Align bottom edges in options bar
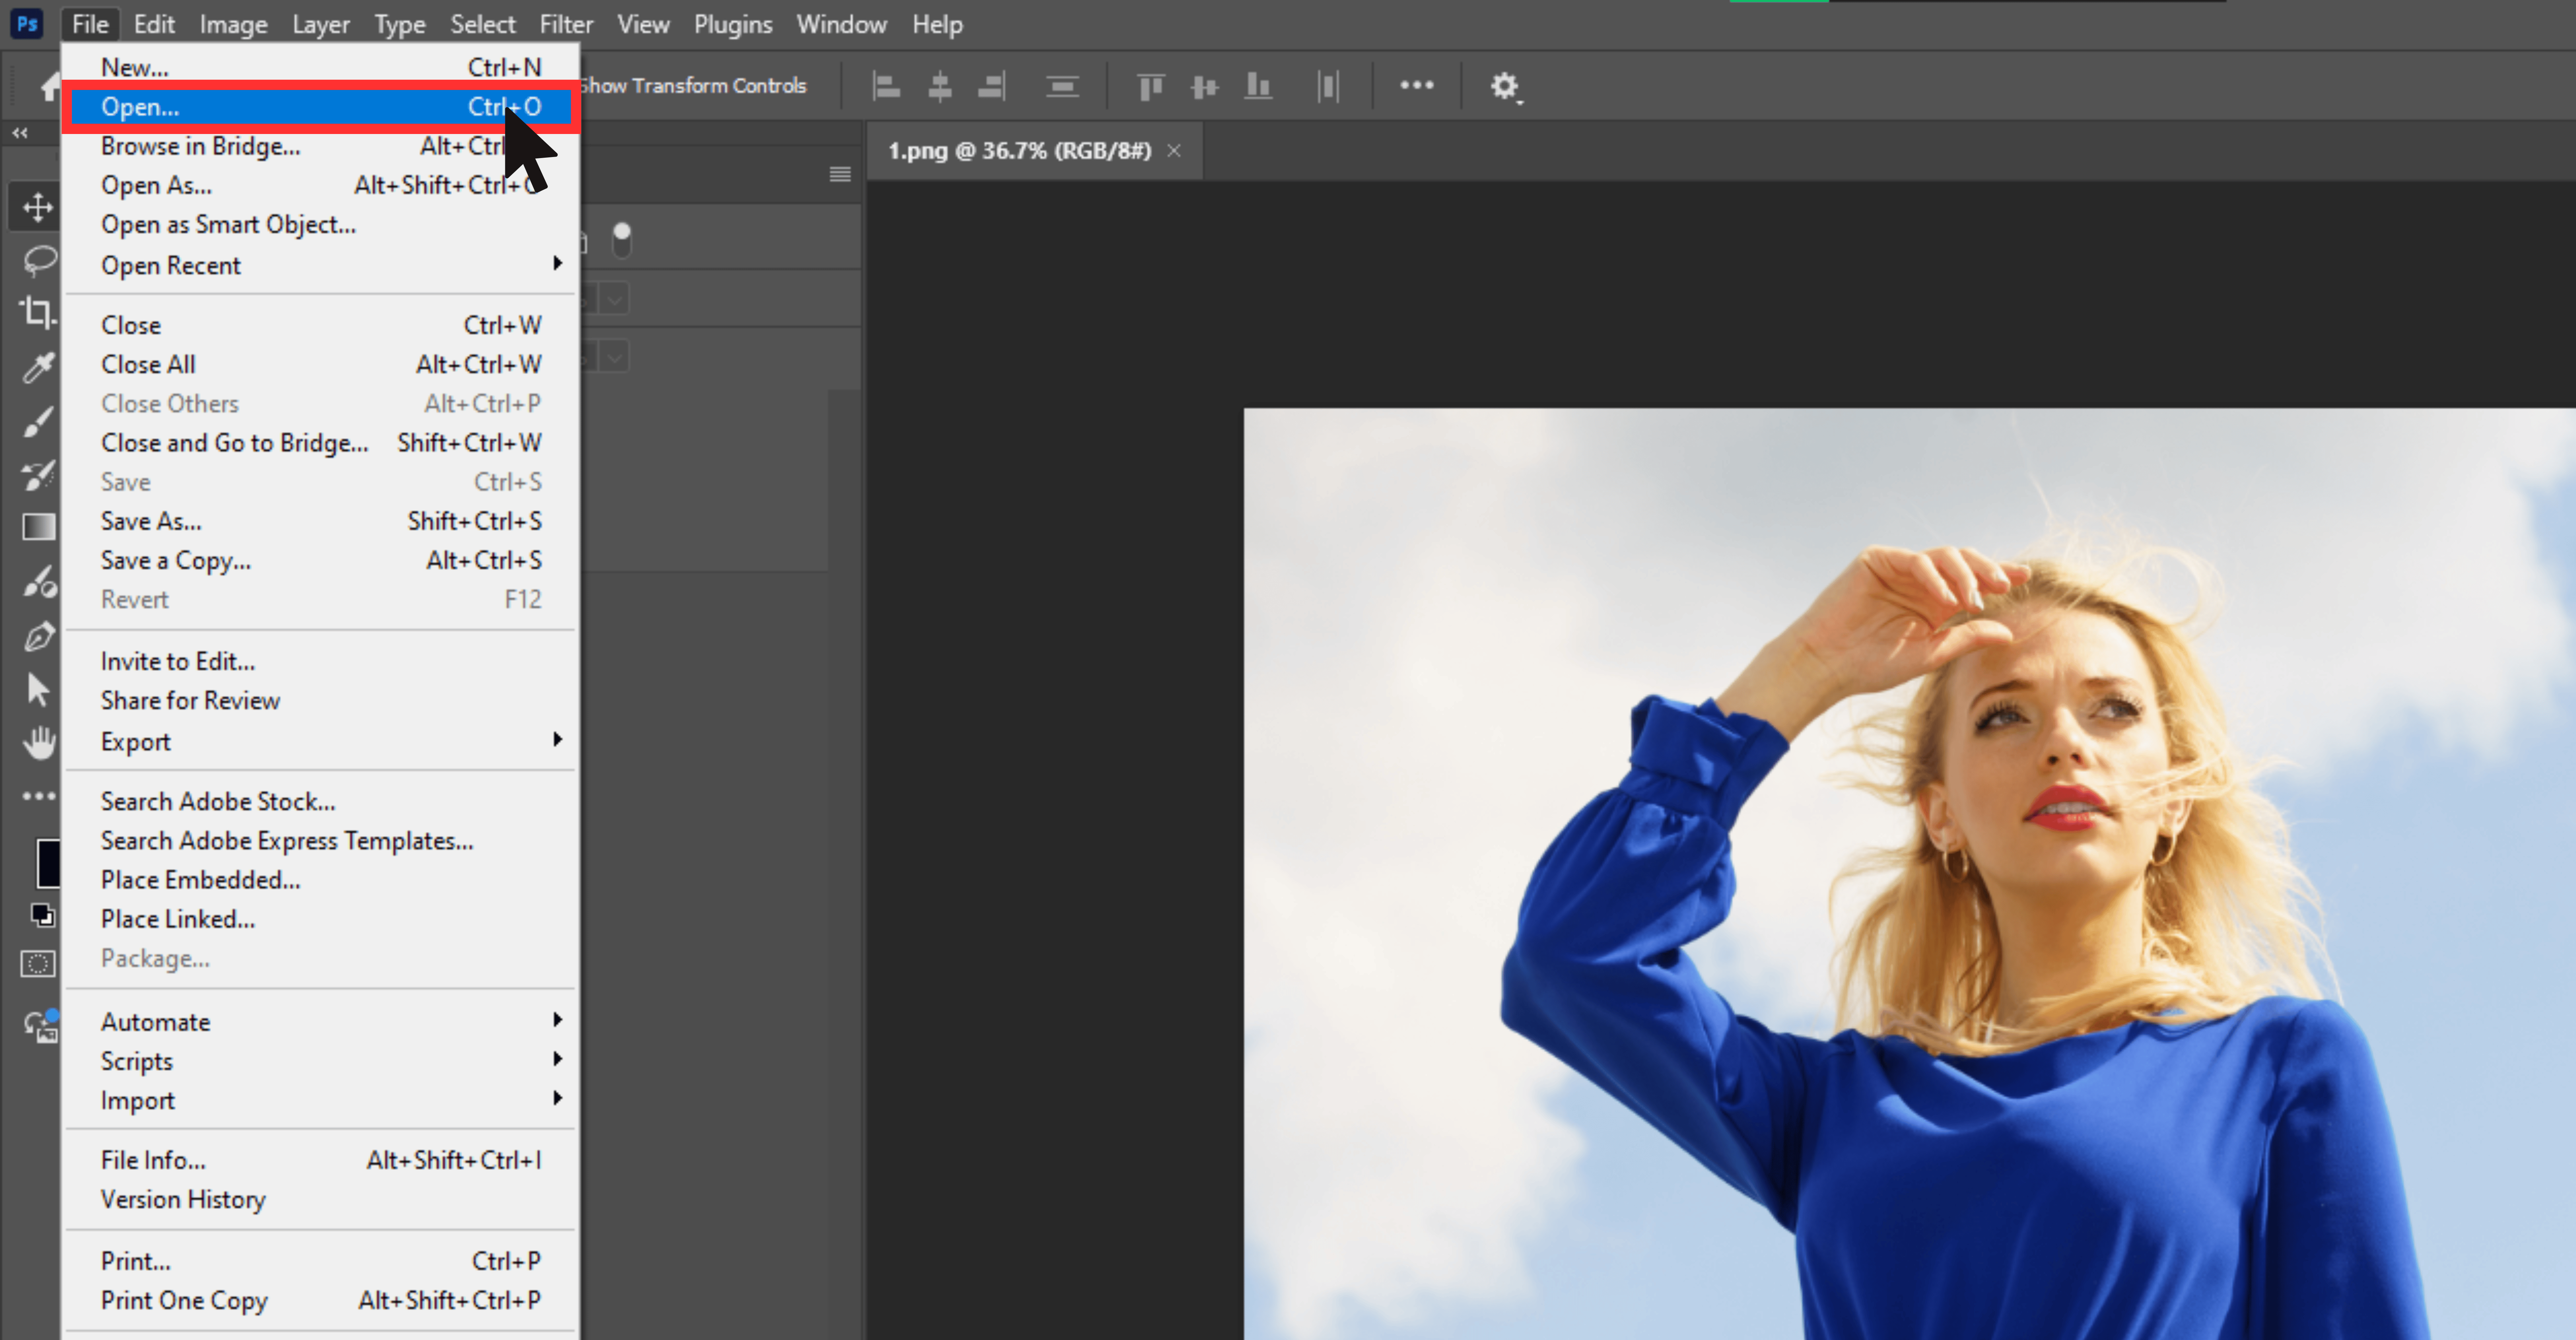 (1258, 86)
